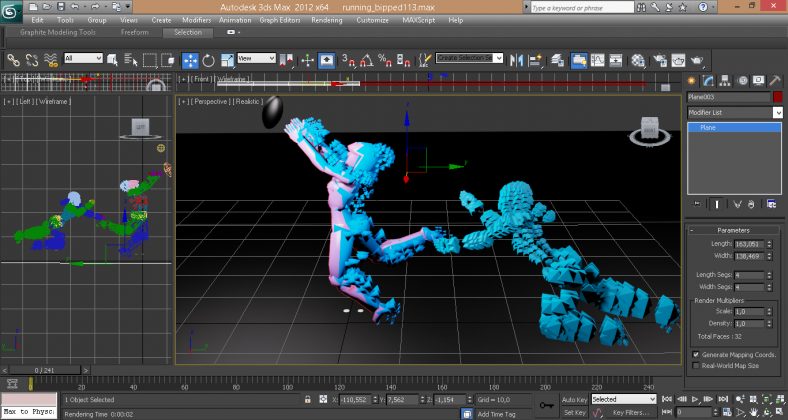
Task: Click the Select and Link tool
Action: click(13, 59)
